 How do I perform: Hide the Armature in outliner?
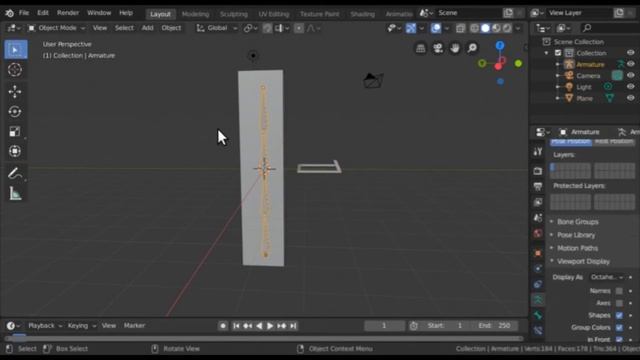[631, 64]
